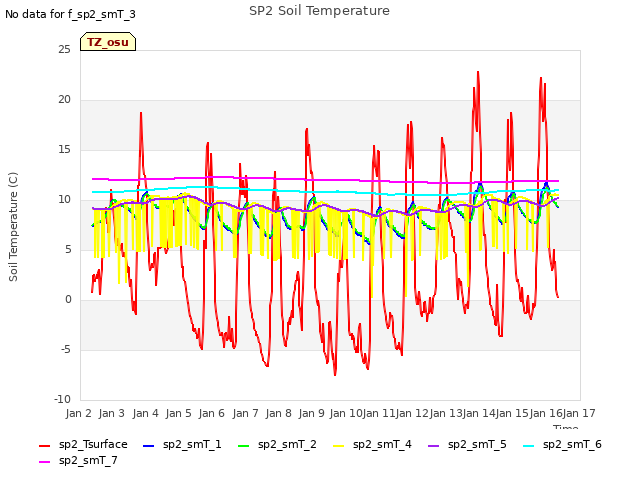Click the 10 y-axis tick label
640x480 pixels.
tap(64, 200)
